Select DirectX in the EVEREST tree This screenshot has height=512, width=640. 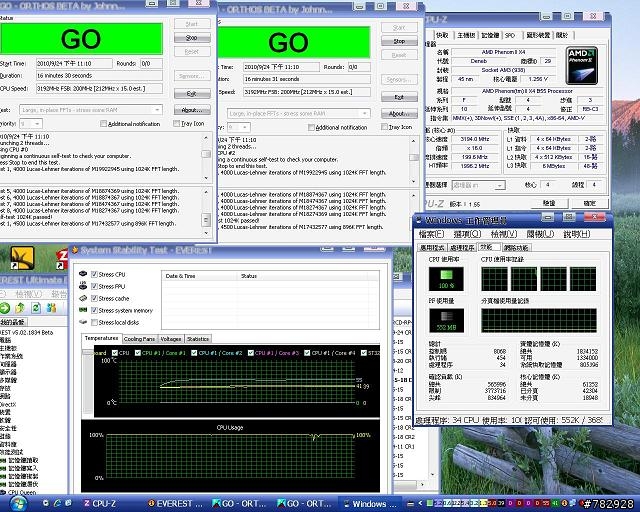pos(8,404)
